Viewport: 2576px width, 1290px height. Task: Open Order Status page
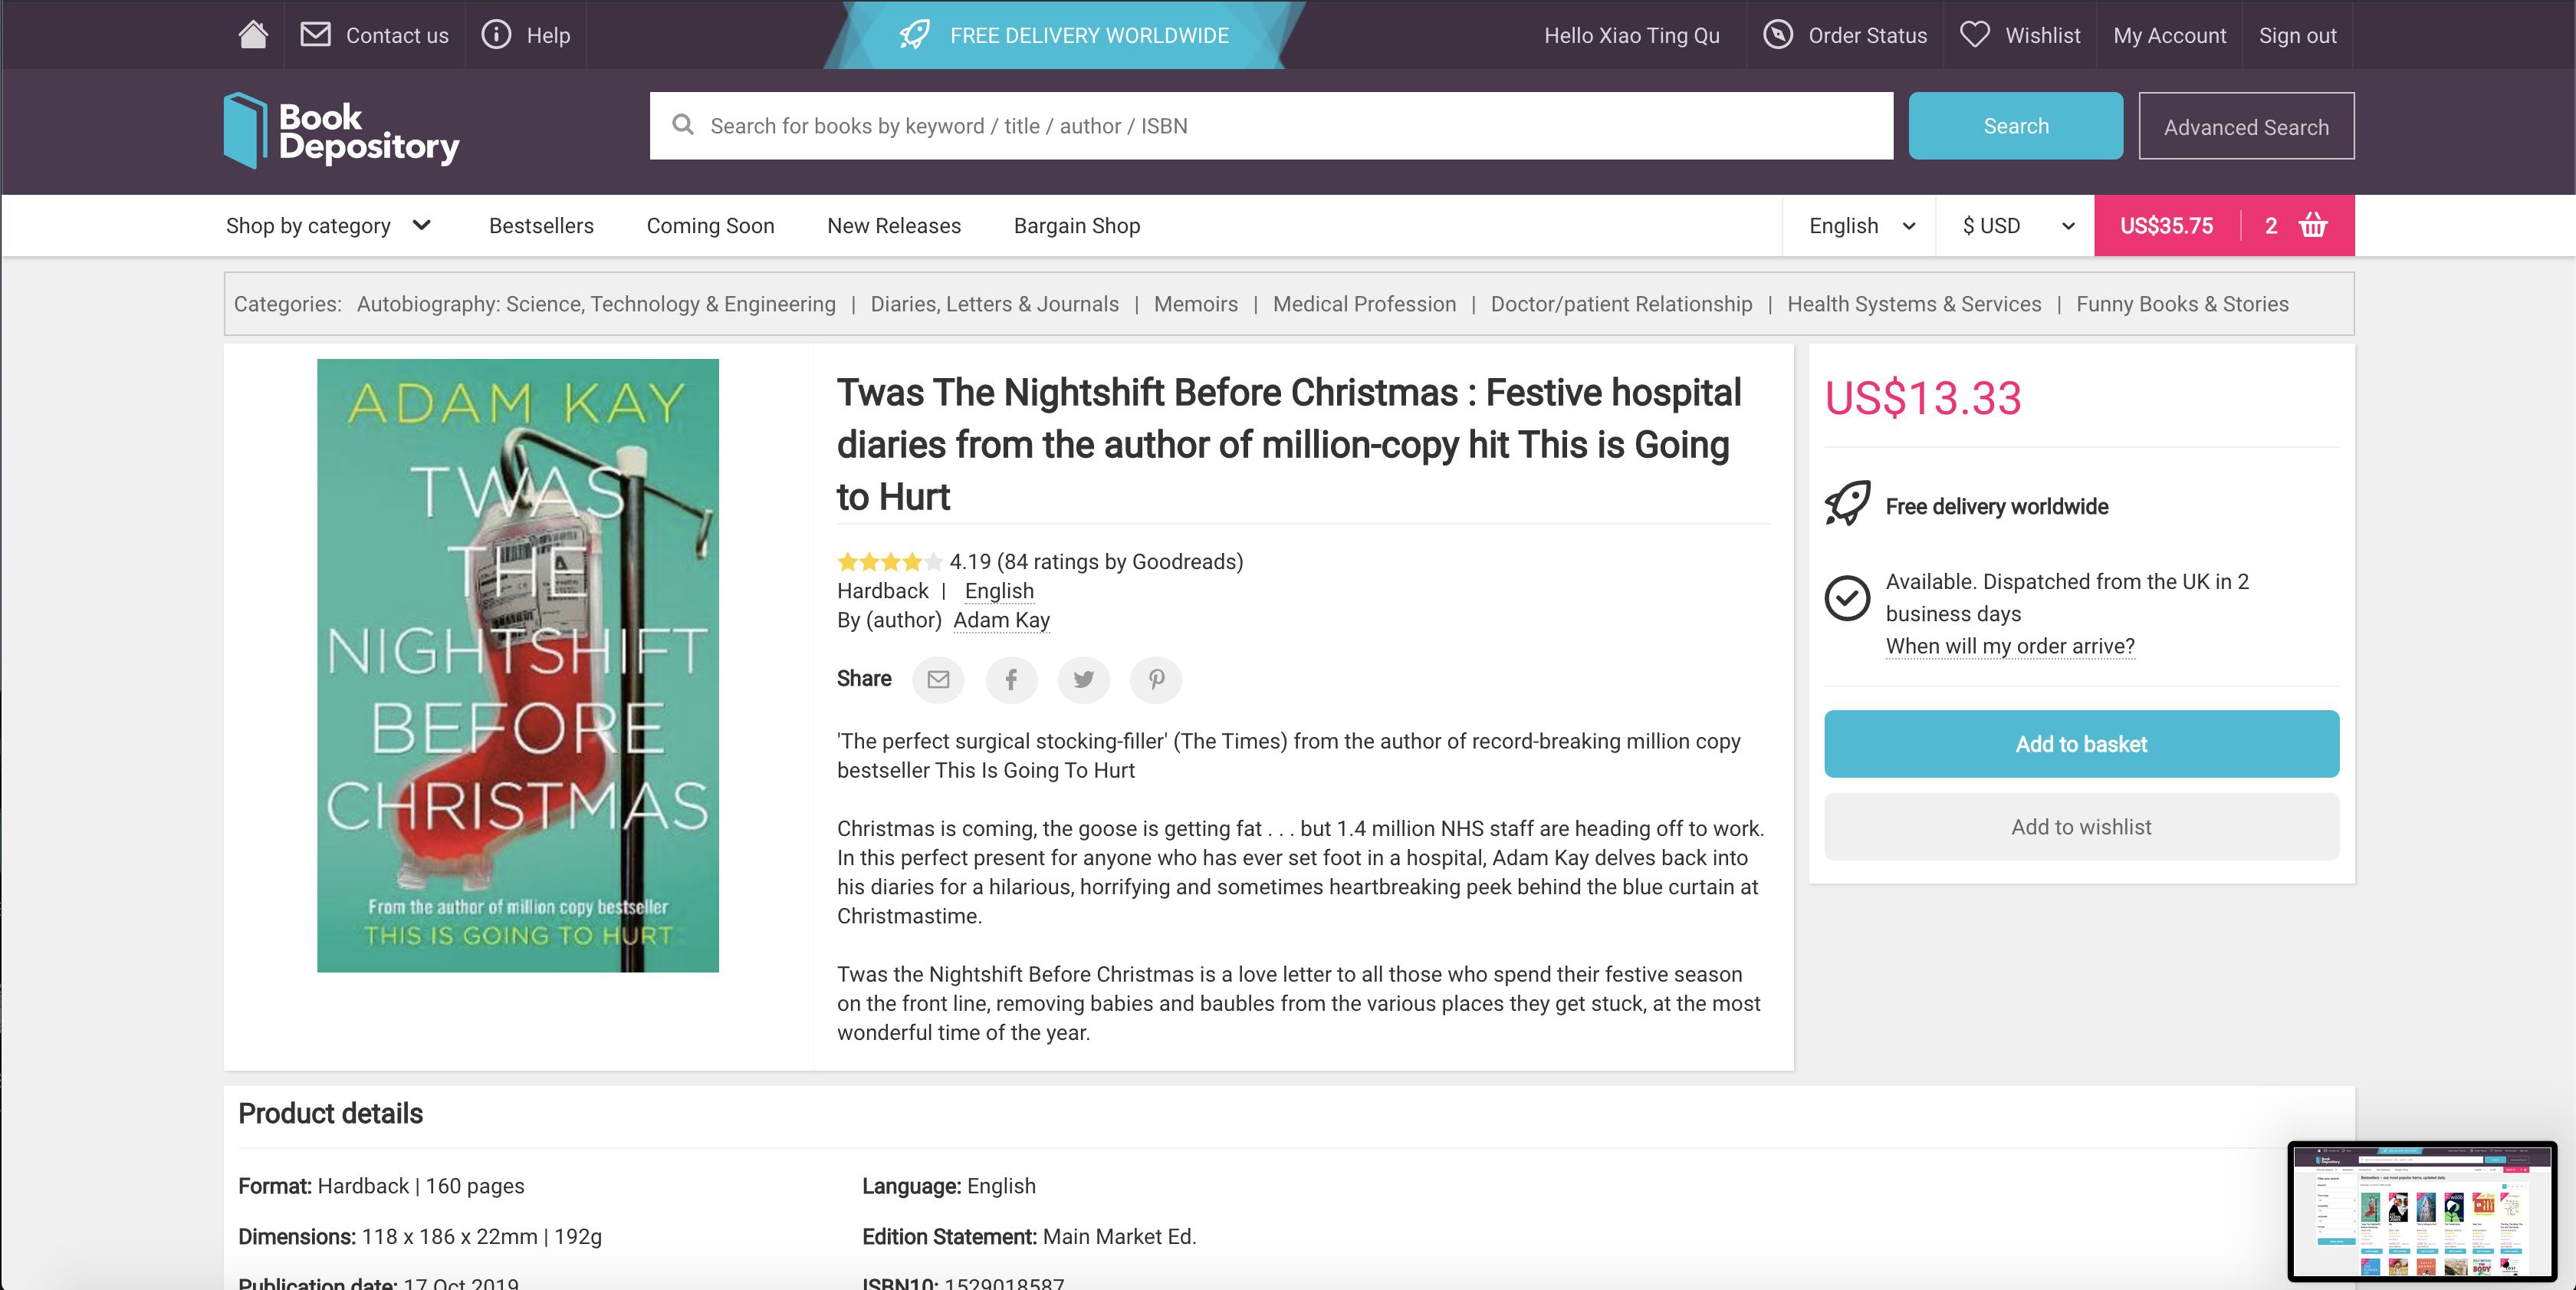coord(1867,36)
